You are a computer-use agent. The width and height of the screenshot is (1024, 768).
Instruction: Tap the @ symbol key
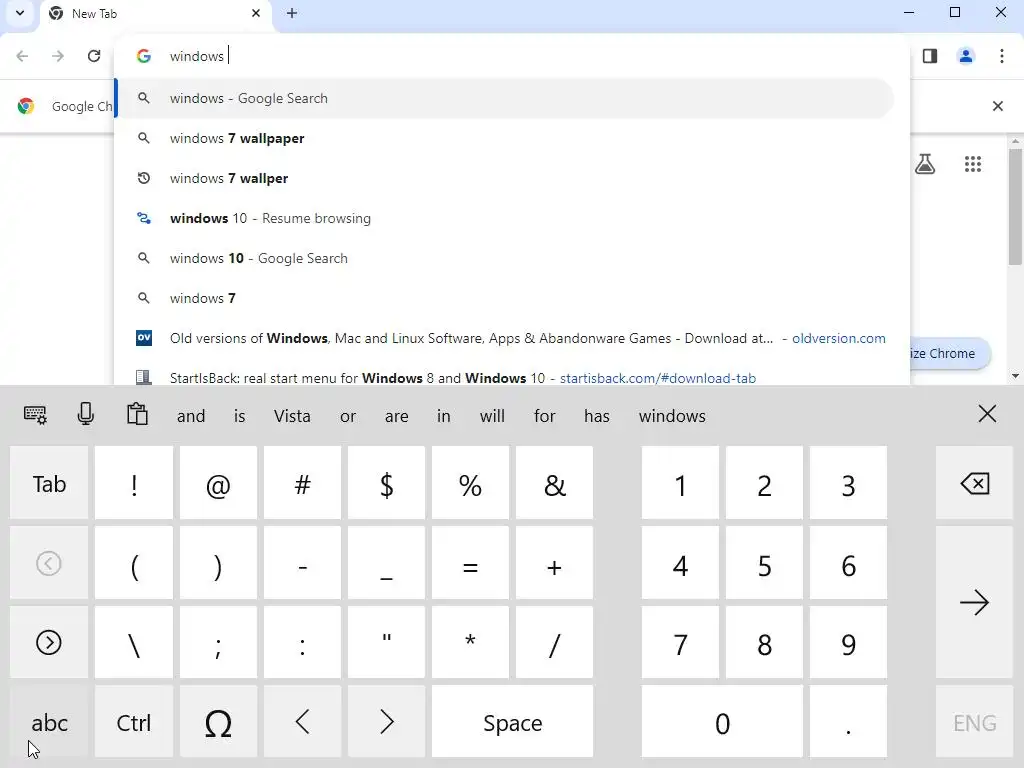click(x=218, y=483)
